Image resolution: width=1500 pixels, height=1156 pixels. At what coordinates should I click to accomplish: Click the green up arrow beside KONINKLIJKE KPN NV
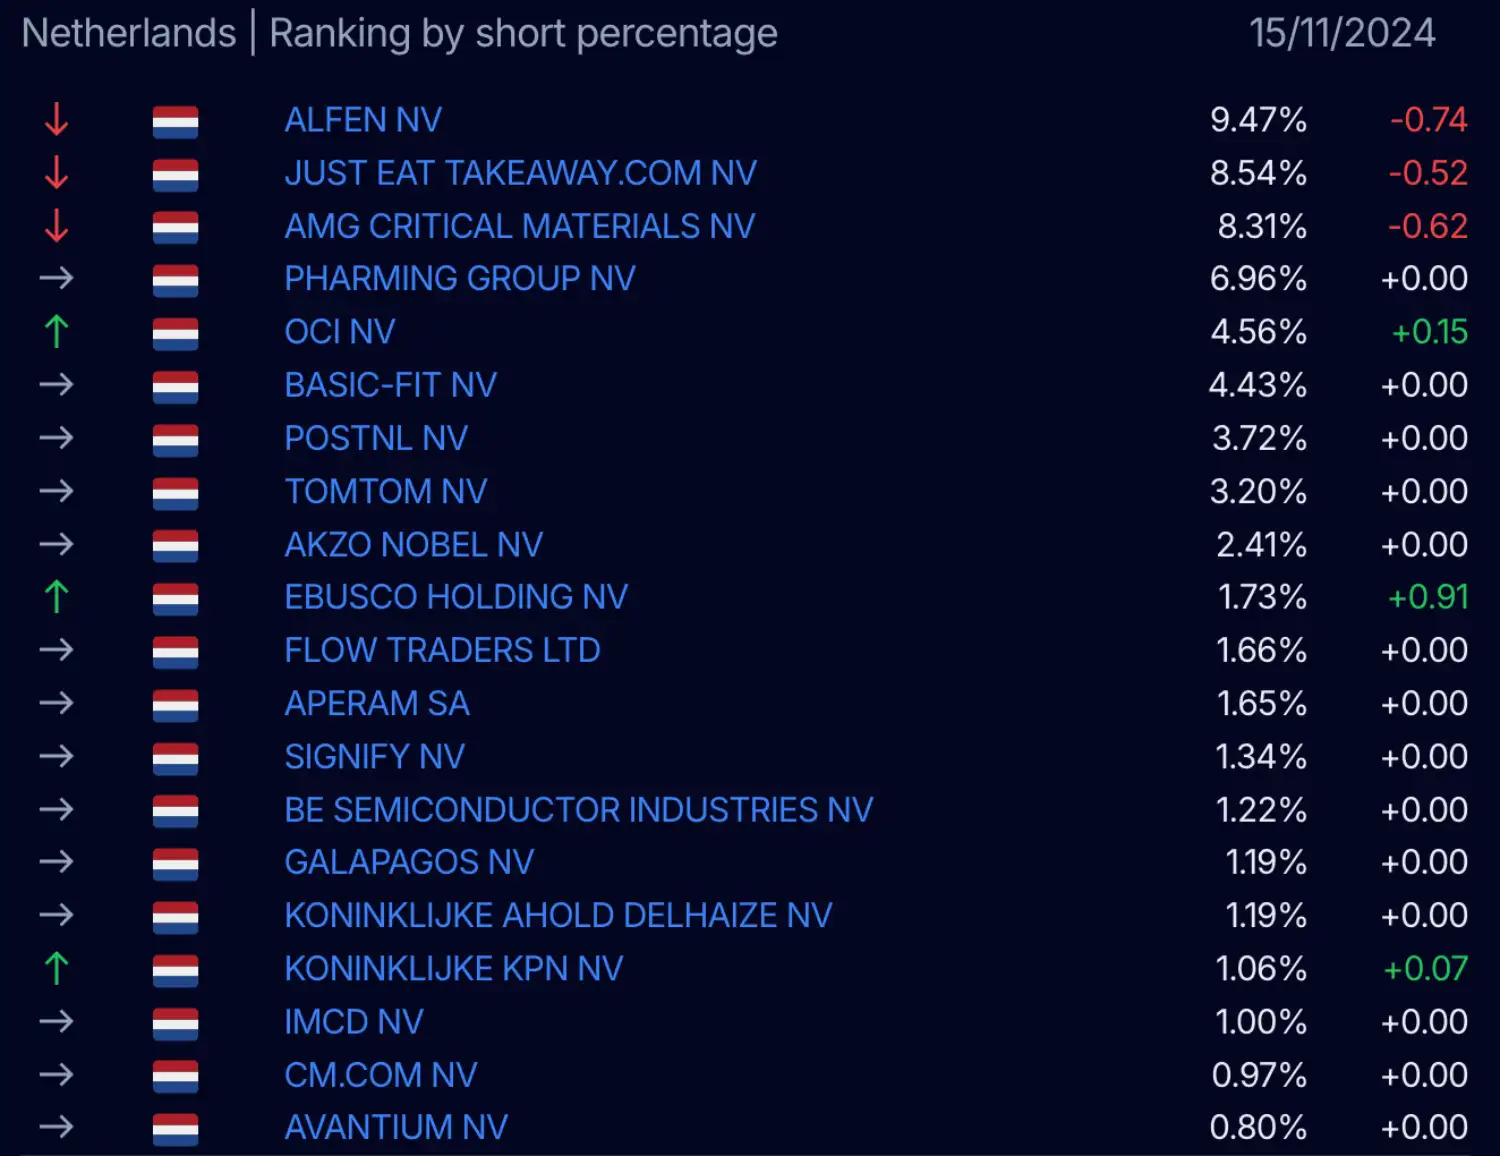pyautogui.click(x=56, y=968)
